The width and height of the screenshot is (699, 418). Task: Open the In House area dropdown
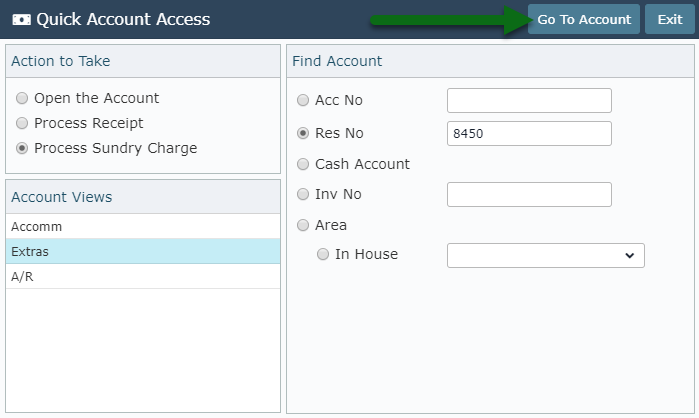click(x=546, y=255)
